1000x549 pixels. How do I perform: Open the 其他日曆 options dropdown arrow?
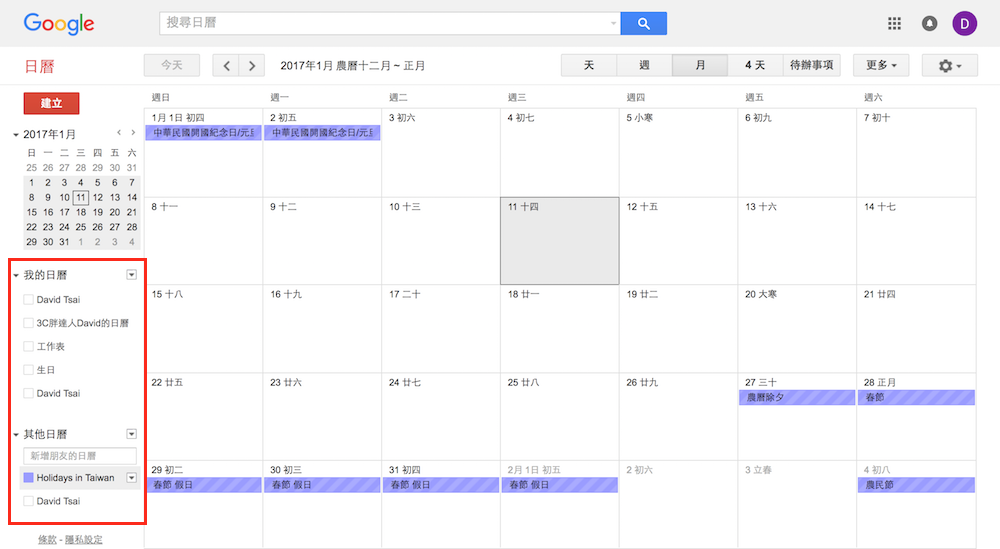coord(131,434)
